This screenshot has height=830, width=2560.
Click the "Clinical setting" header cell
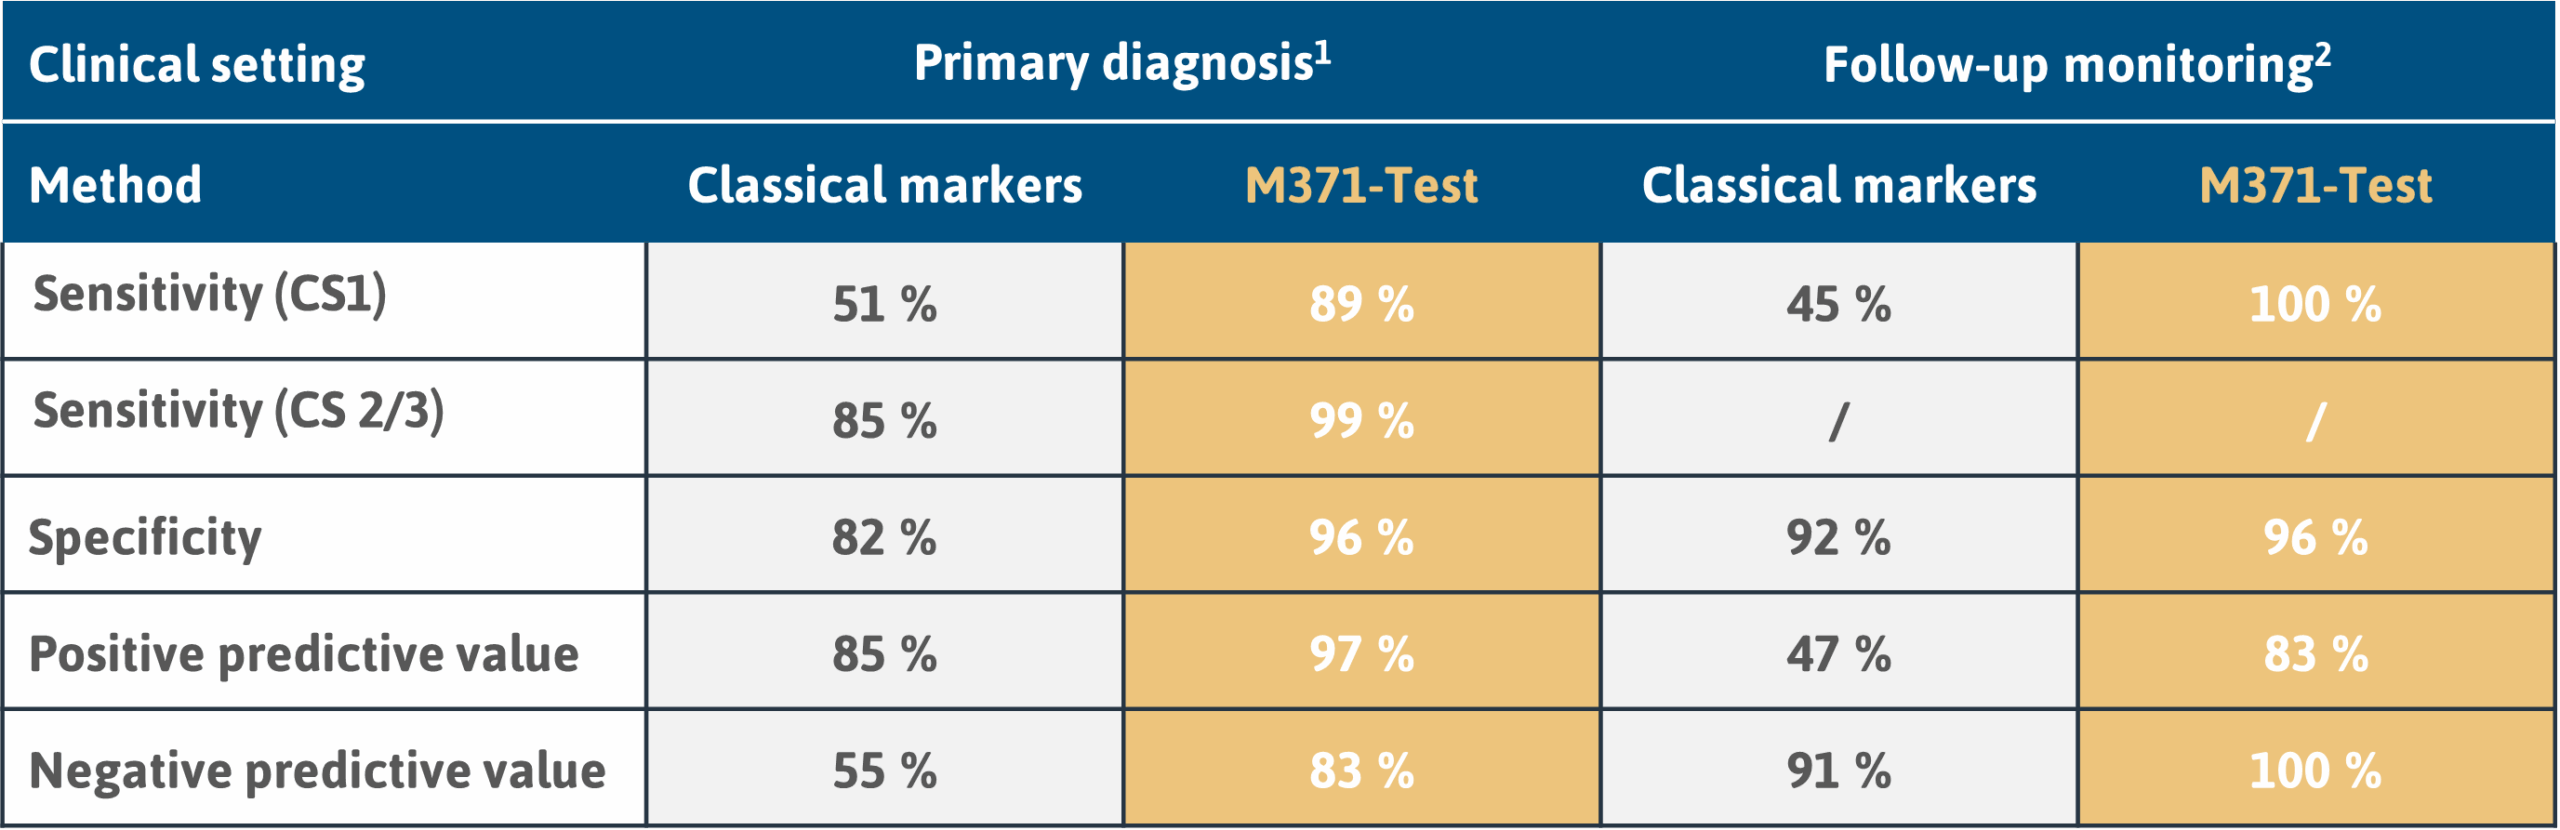pos(197,65)
